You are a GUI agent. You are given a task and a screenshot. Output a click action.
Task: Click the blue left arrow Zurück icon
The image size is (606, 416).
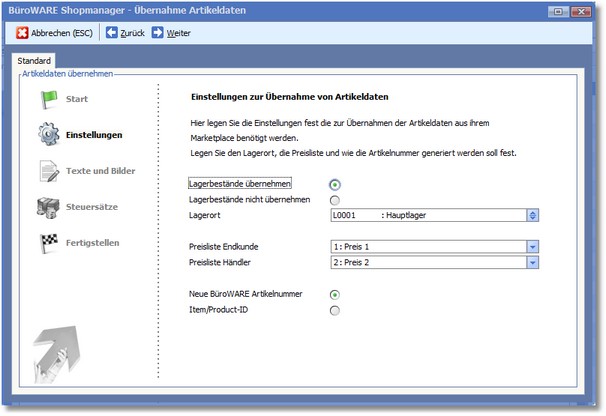click(112, 33)
